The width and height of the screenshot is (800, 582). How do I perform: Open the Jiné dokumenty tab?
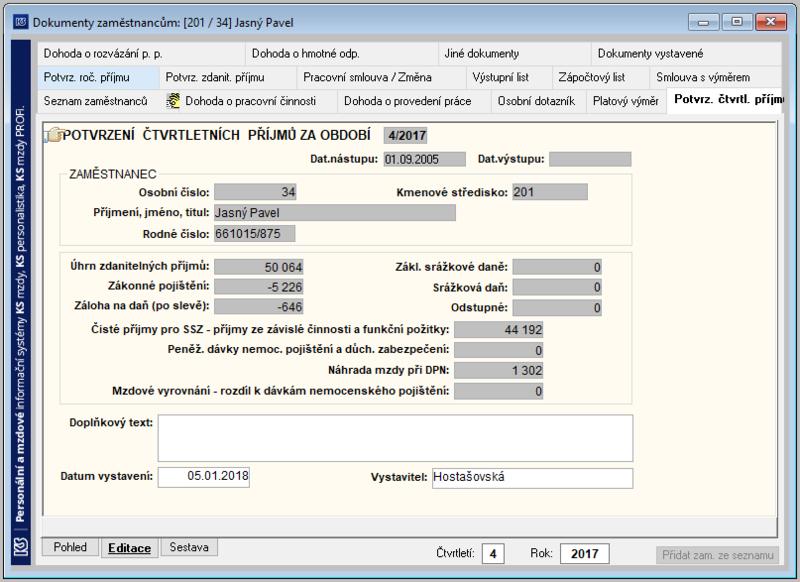[x=515, y=54]
